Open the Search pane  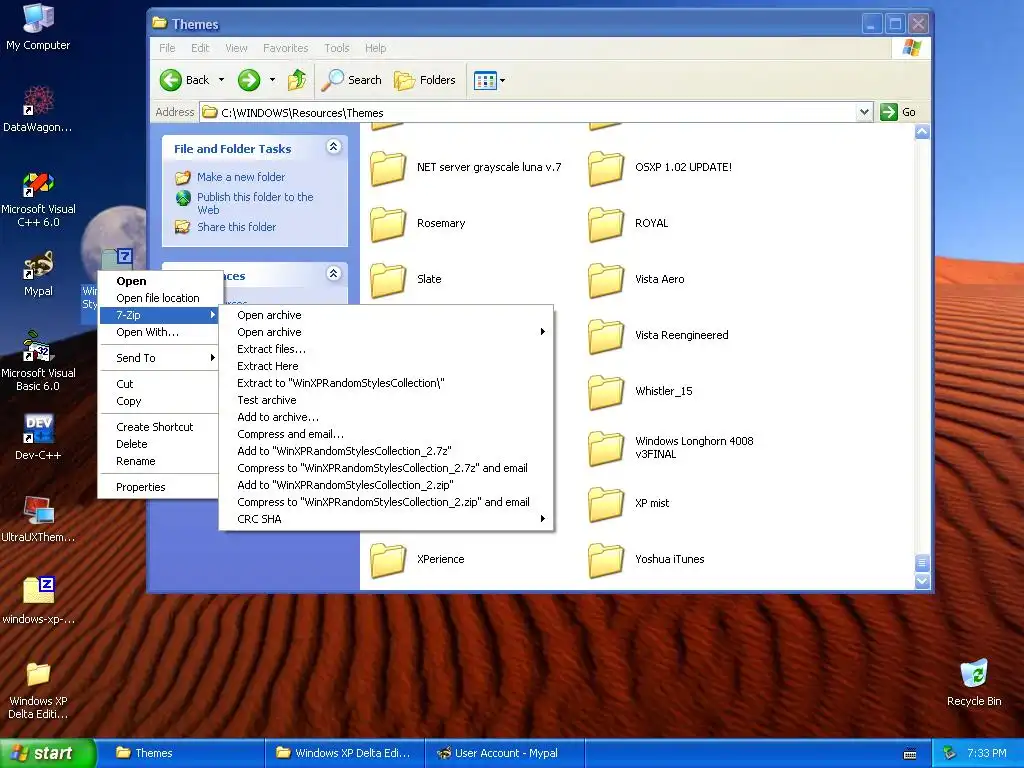tap(352, 80)
